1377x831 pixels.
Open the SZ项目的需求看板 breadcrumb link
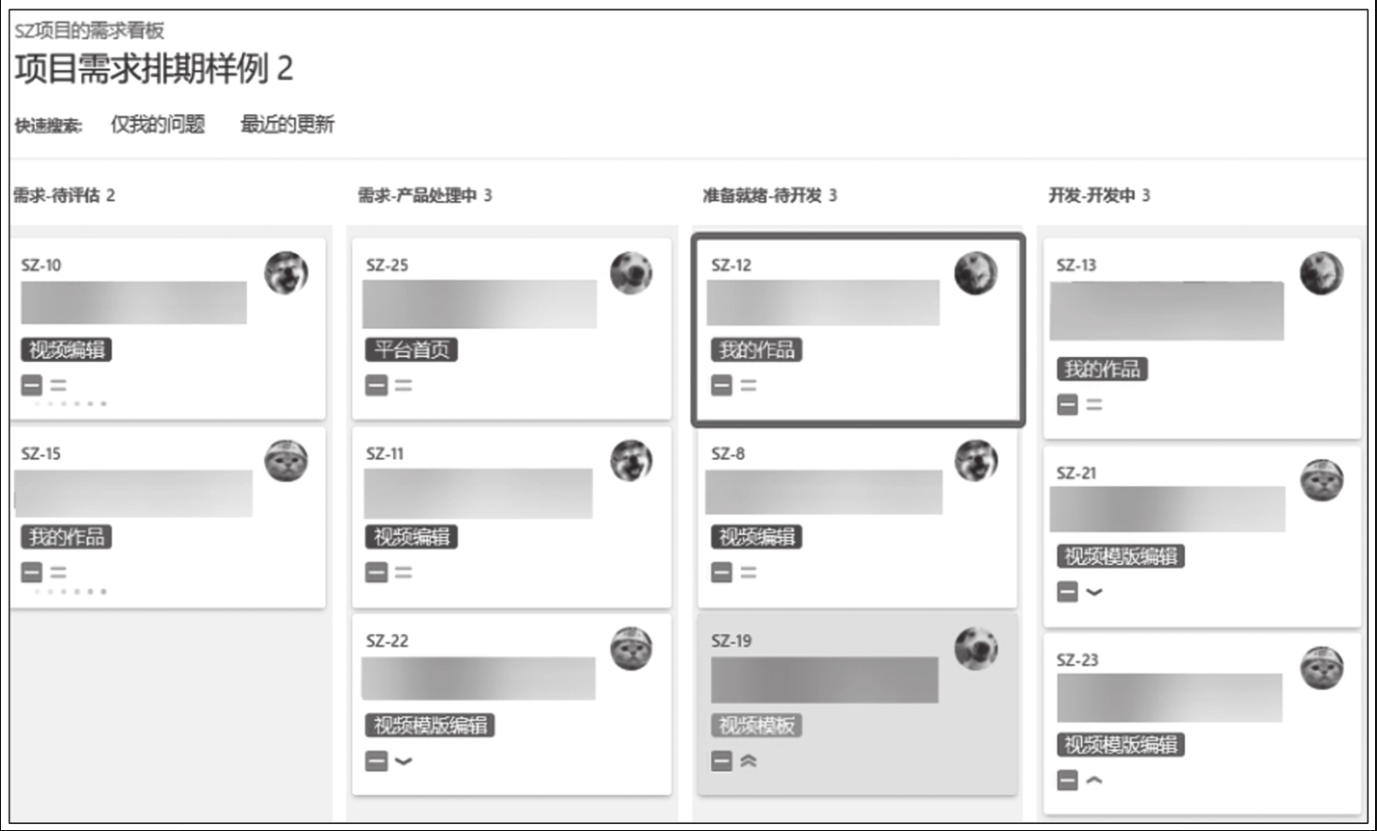click(89, 31)
